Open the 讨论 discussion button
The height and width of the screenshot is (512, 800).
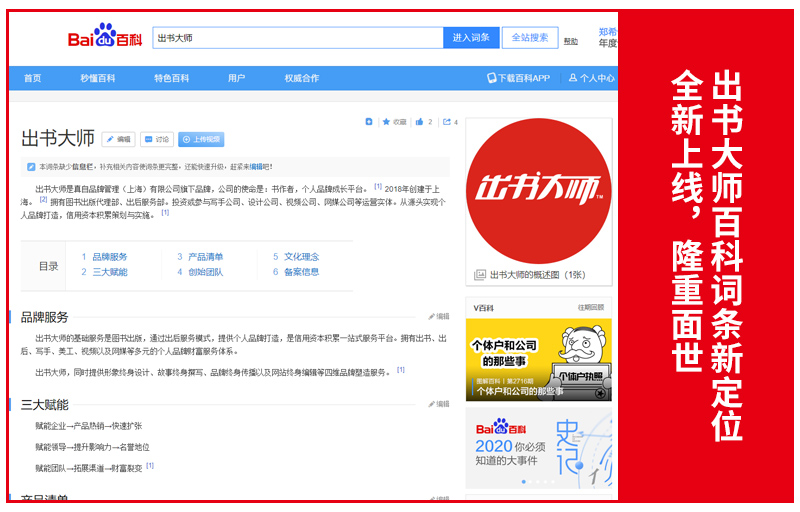pos(157,140)
